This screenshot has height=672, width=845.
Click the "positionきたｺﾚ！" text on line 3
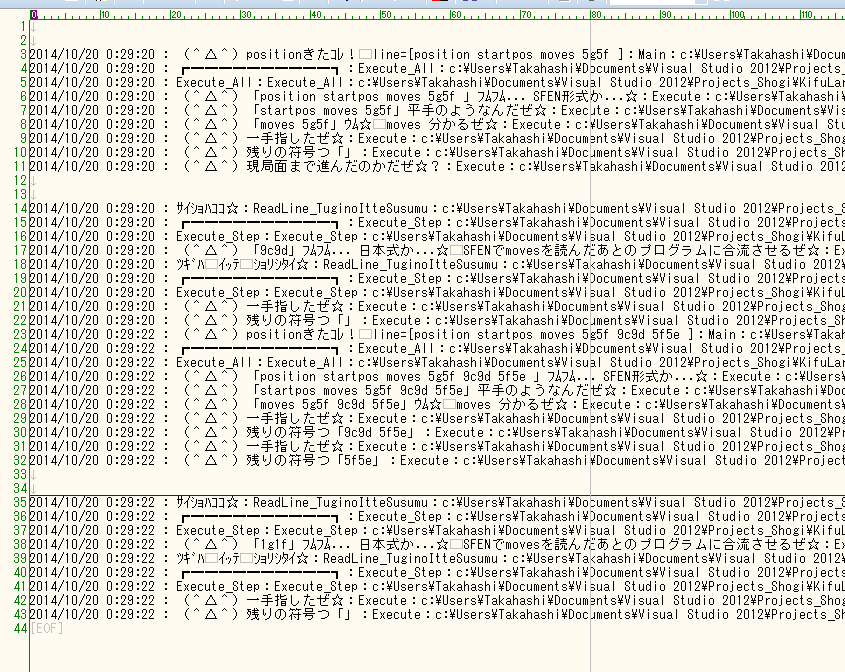pyautogui.click(x=301, y=54)
